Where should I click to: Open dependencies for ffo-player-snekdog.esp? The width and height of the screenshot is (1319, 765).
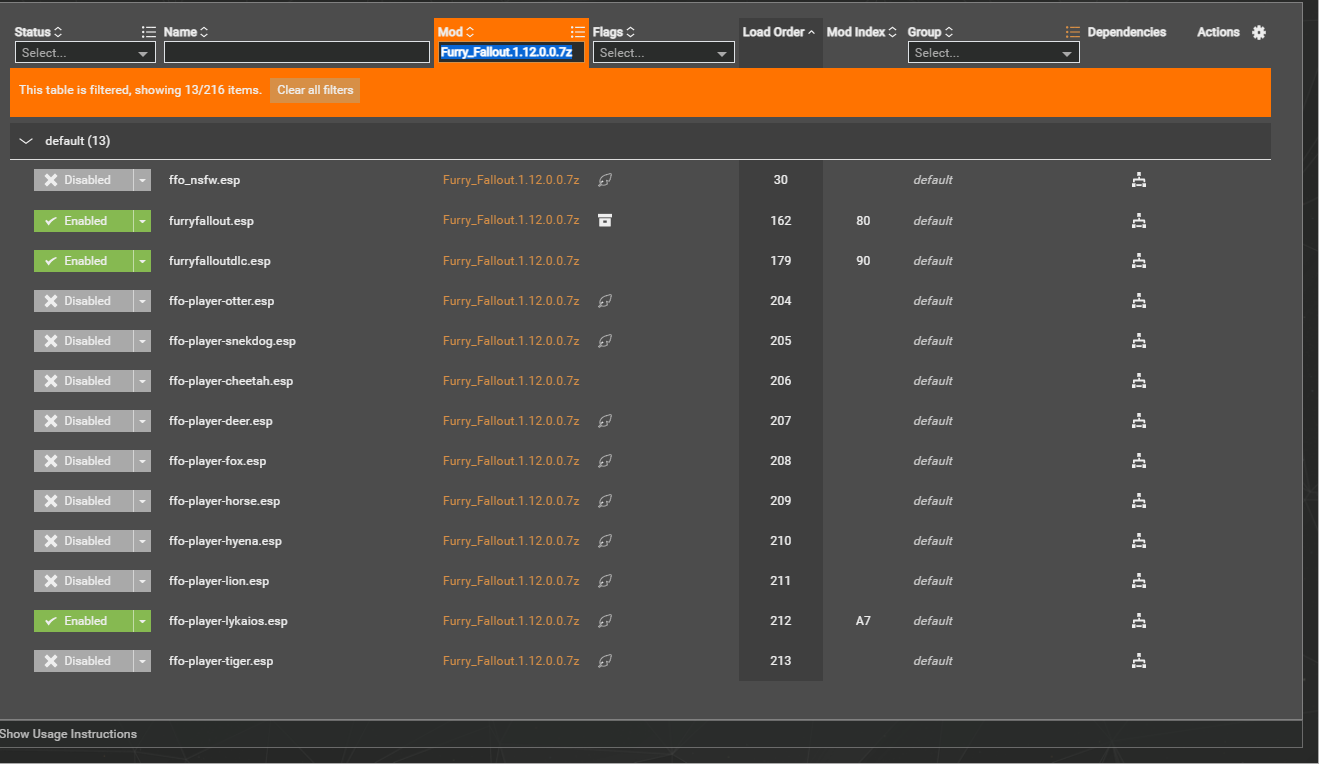pos(1138,341)
